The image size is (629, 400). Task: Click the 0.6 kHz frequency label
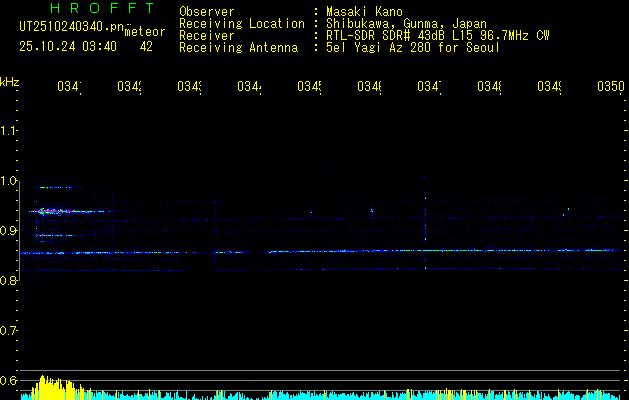pyautogui.click(x=9, y=380)
